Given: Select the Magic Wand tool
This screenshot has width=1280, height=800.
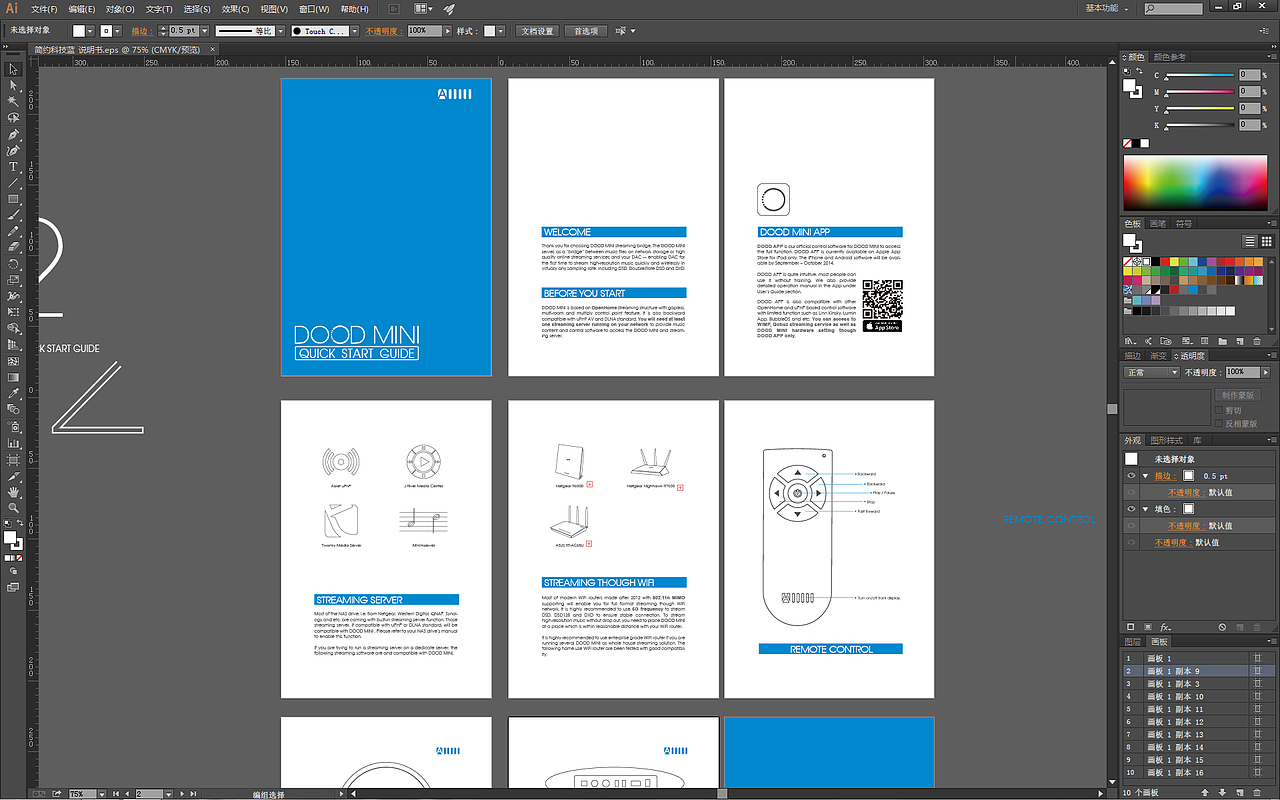Looking at the screenshot, I should [13, 101].
